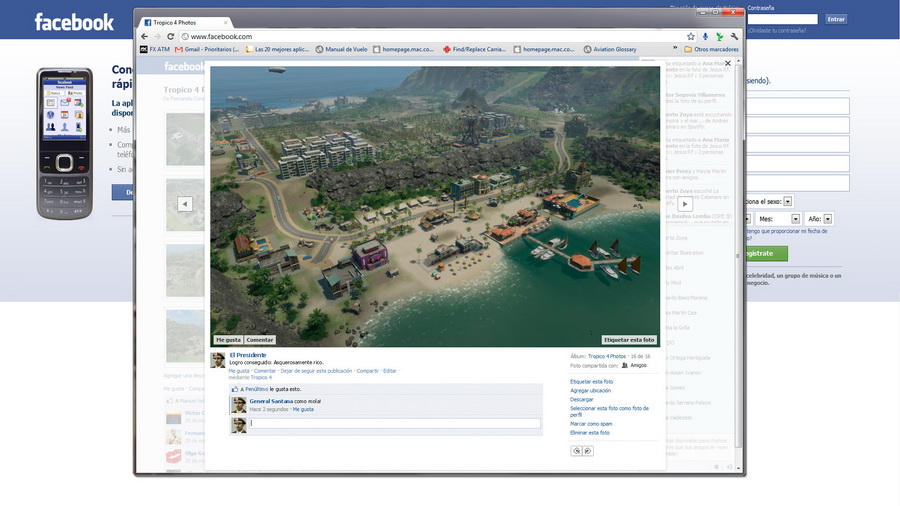The height and width of the screenshot is (506, 900).
Task: Open General Santana's profile link
Action: click(x=271, y=401)
